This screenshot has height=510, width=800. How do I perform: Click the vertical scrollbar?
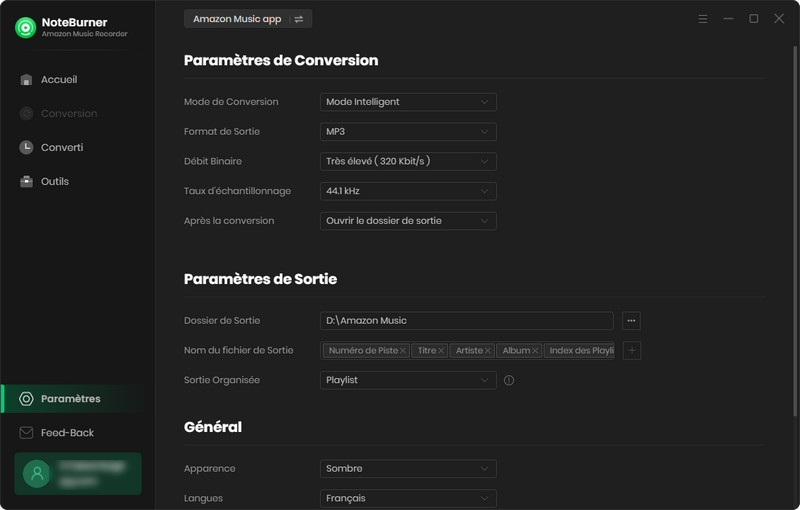(x=795, y=231)
